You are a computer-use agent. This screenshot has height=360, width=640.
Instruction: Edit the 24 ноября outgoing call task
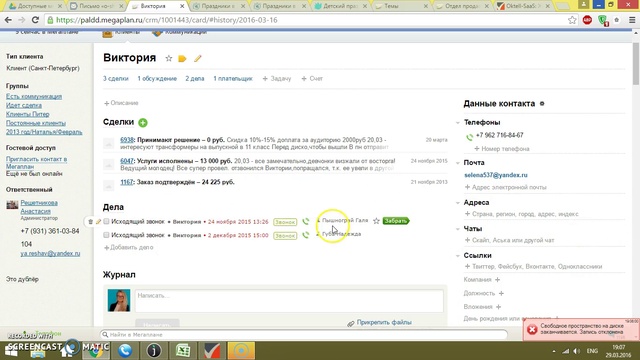[98, 222]
